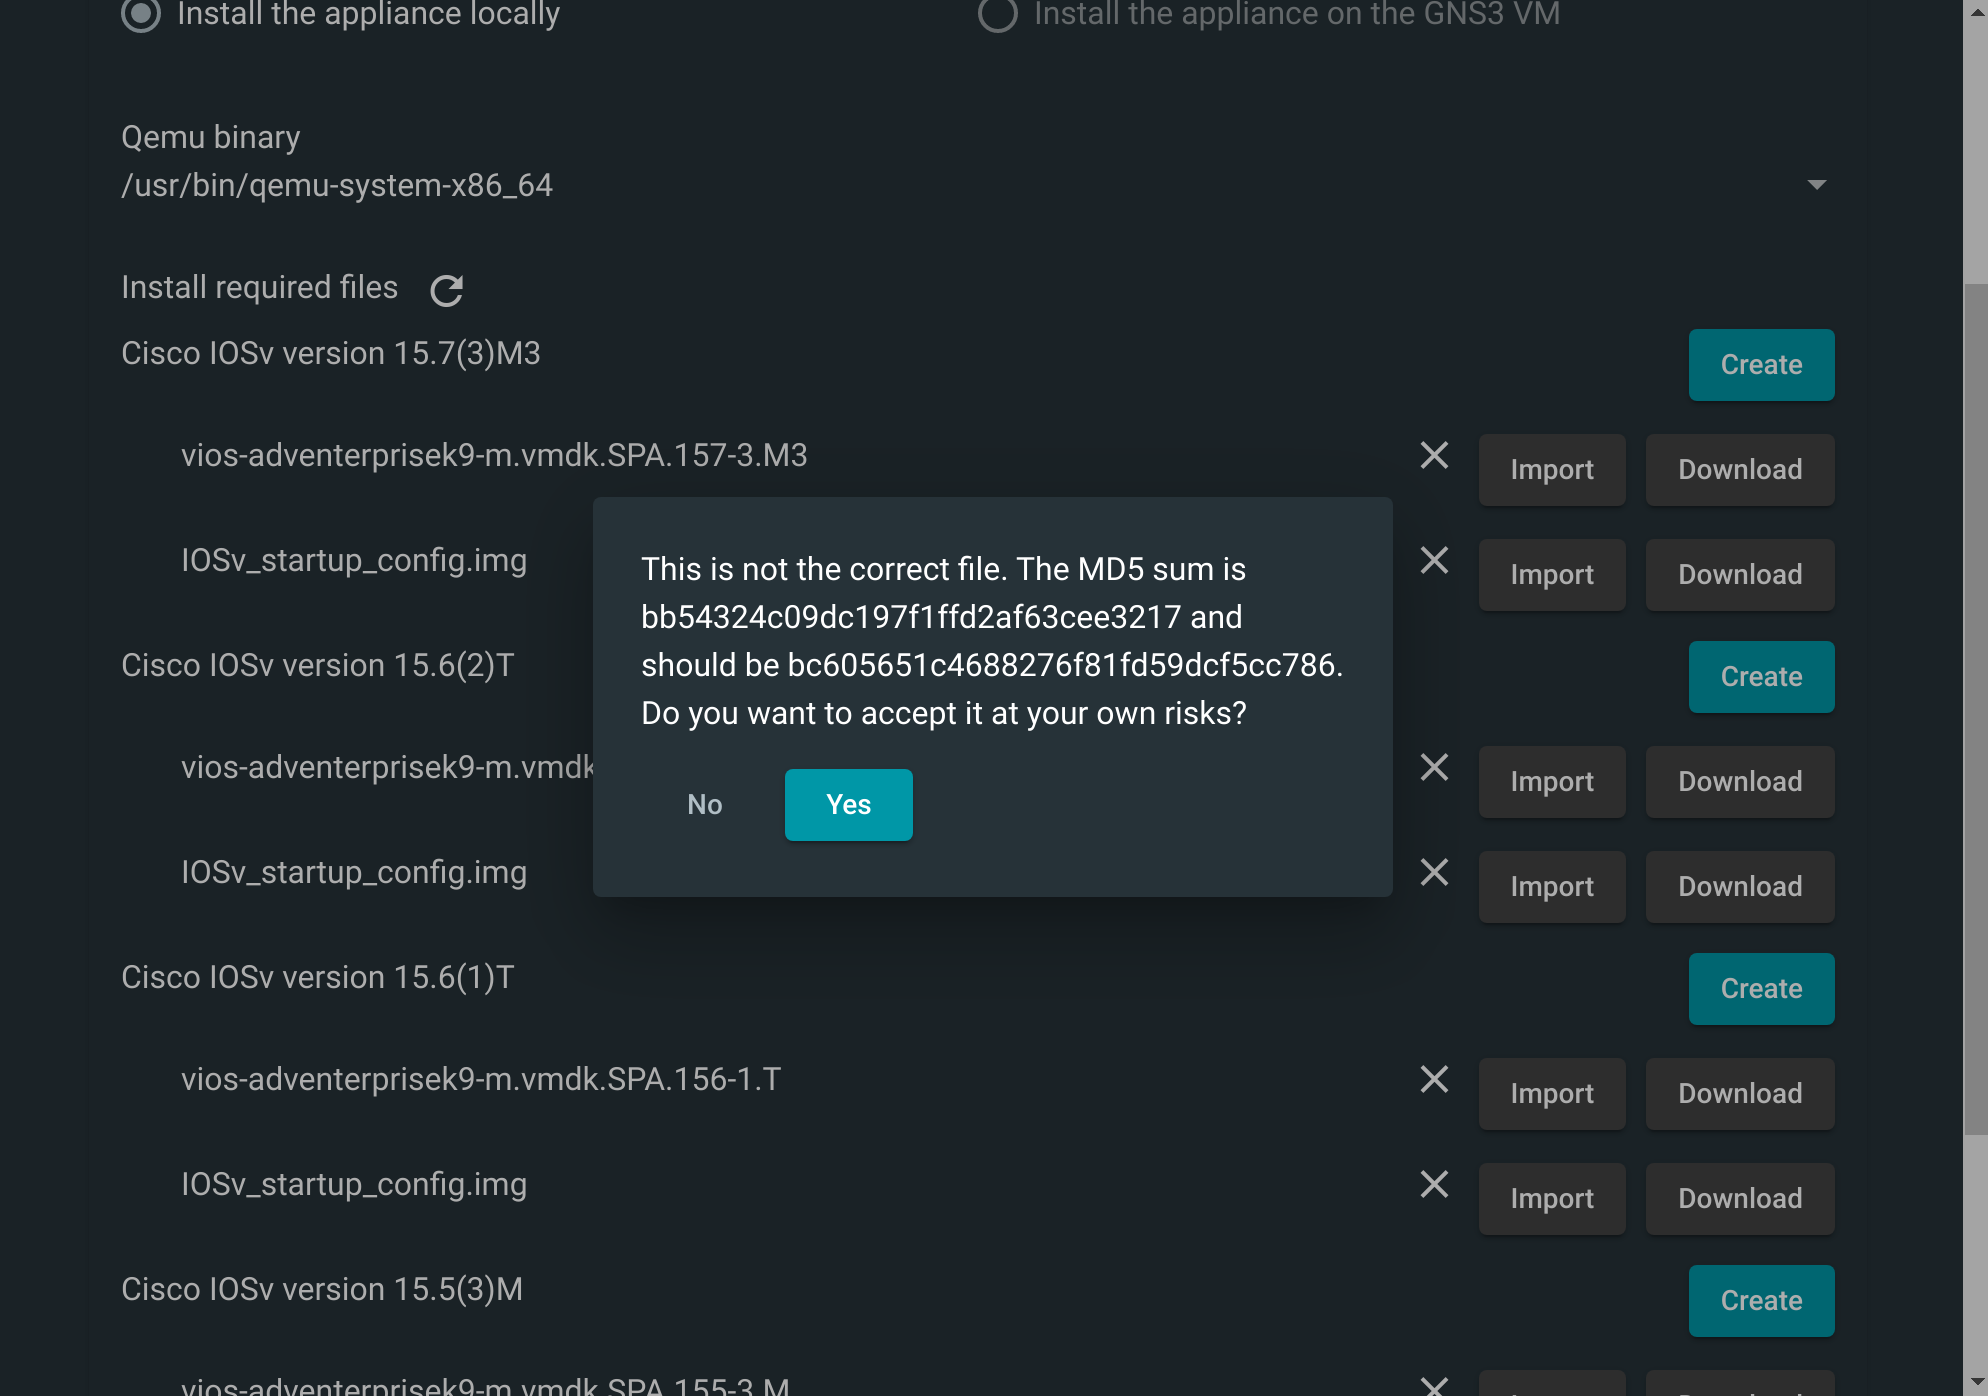Screen dimensions: 1988x1396
Task: Import the vios-adventerprisek9-m.vmdk.SPA.156-1.T file
Action: point(1552,1093)
